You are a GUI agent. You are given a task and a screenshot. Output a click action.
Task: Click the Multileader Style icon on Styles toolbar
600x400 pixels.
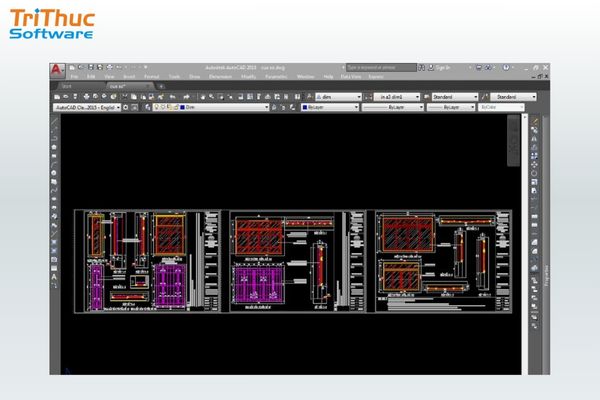(485, 97)
